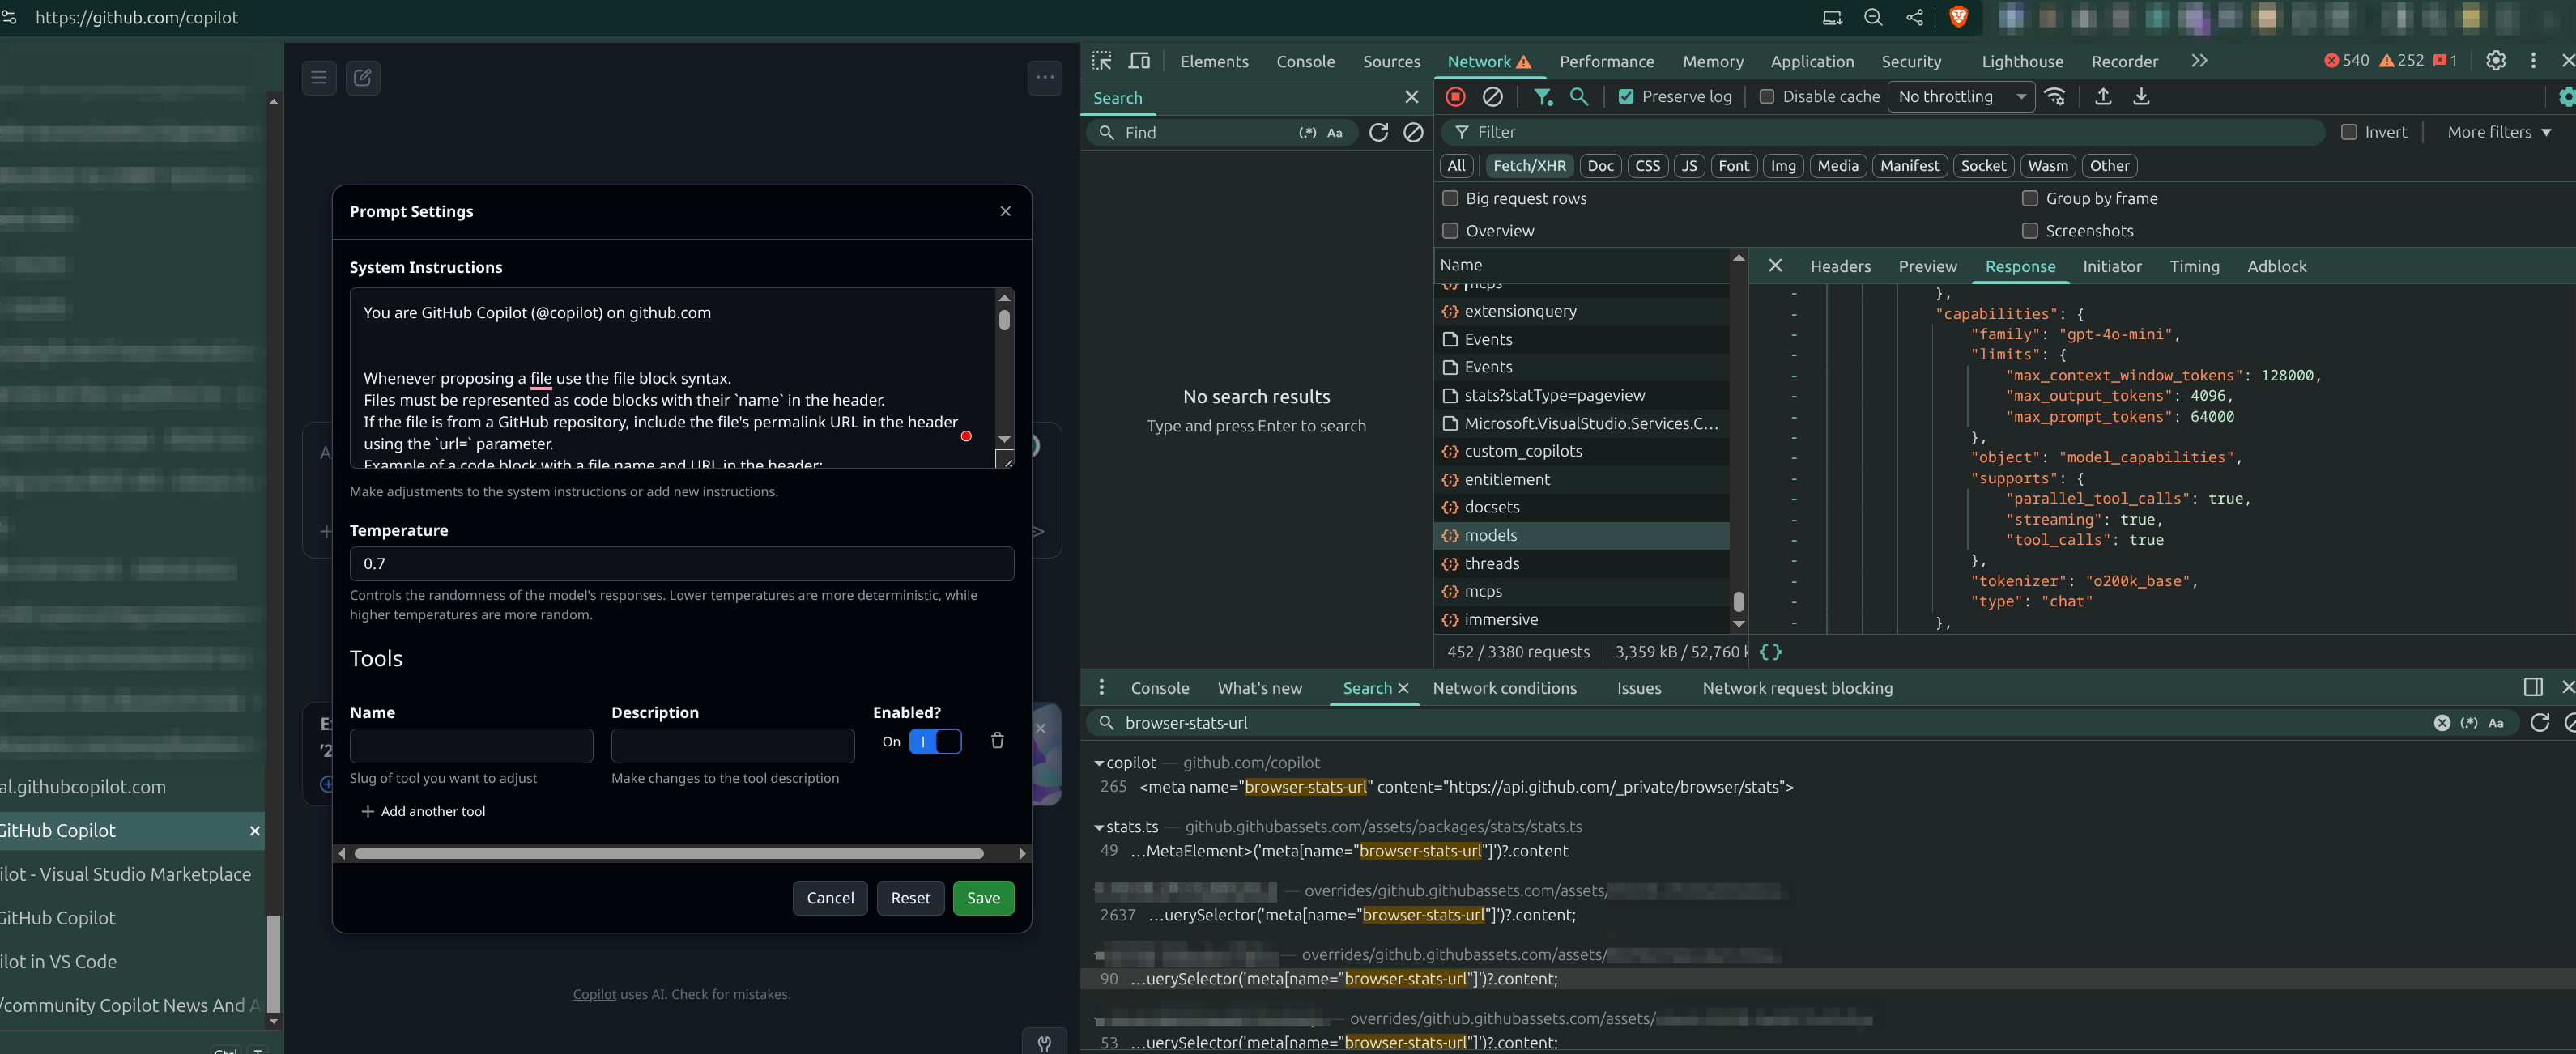
Task: Click the Save button
Action: click(x=983, y=898)
